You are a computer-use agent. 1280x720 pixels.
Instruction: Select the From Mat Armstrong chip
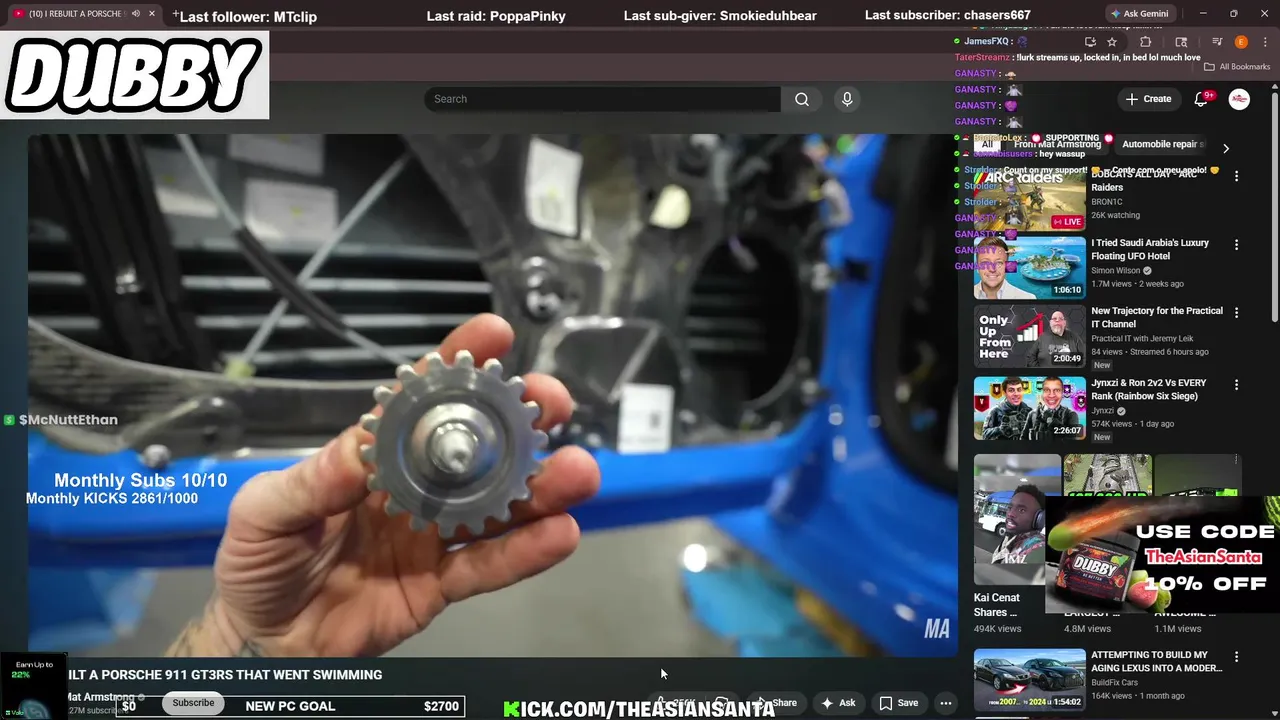coord(1057,144)
